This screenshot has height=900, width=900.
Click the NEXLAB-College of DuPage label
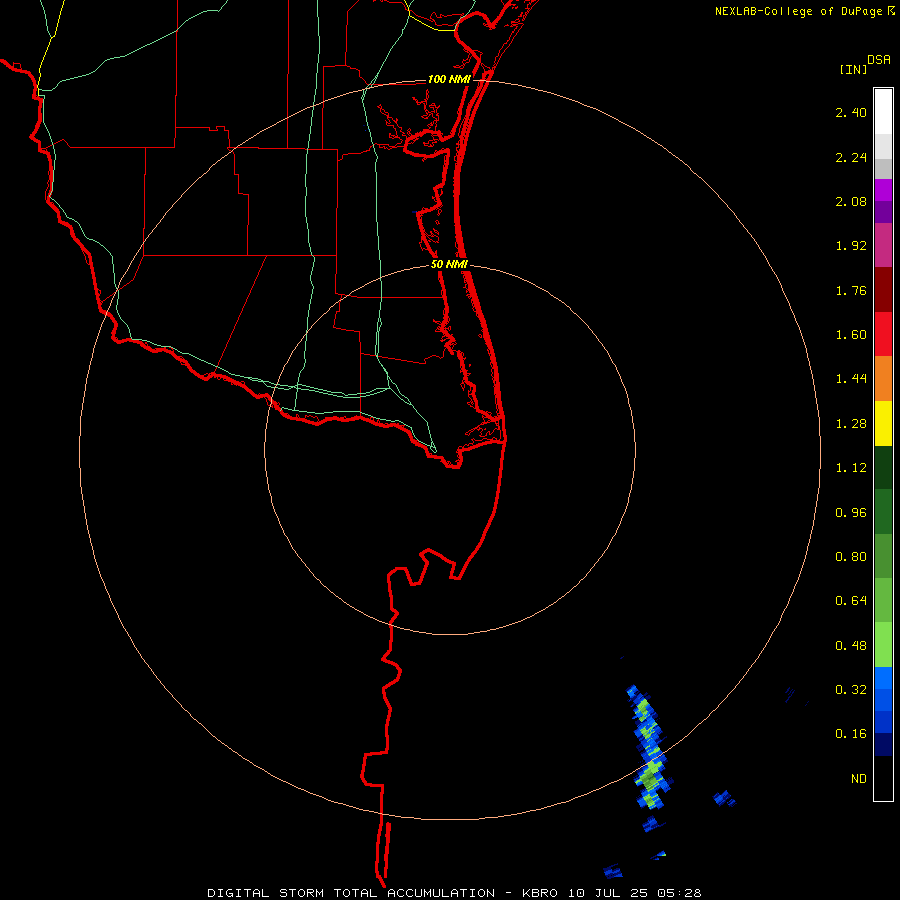point(798,11)
